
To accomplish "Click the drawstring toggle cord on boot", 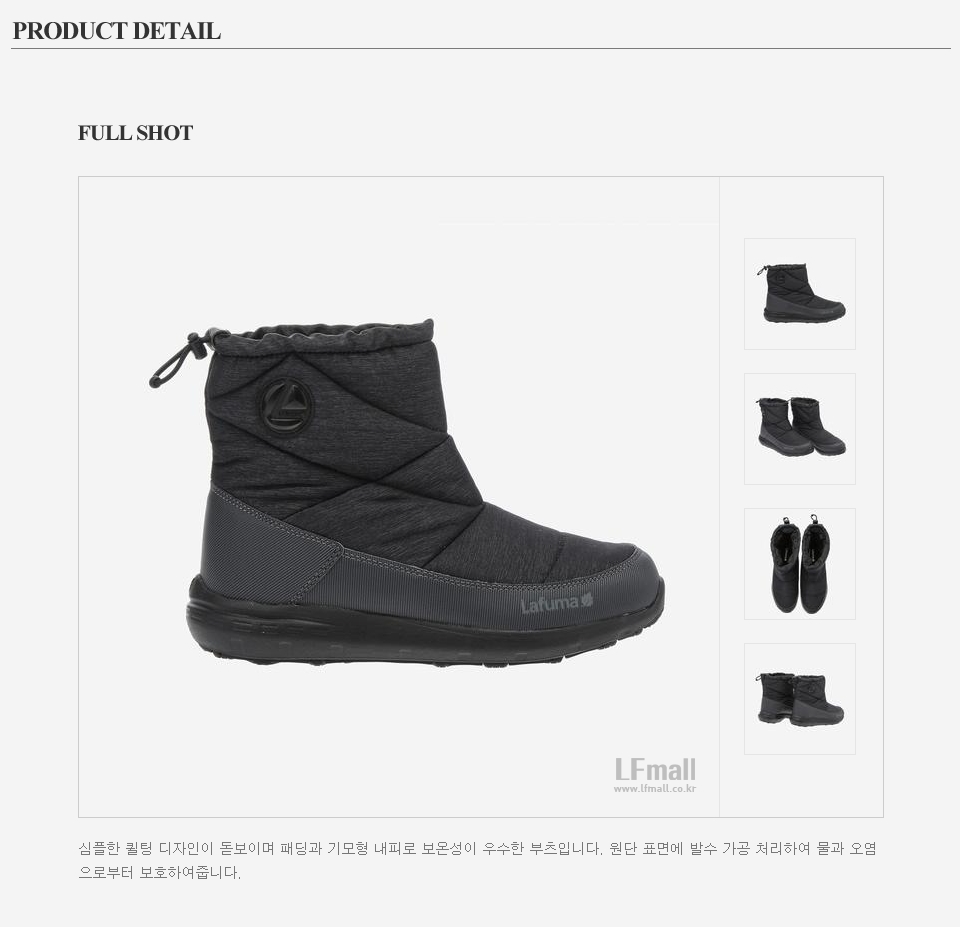I will click(x=179, y=359).
